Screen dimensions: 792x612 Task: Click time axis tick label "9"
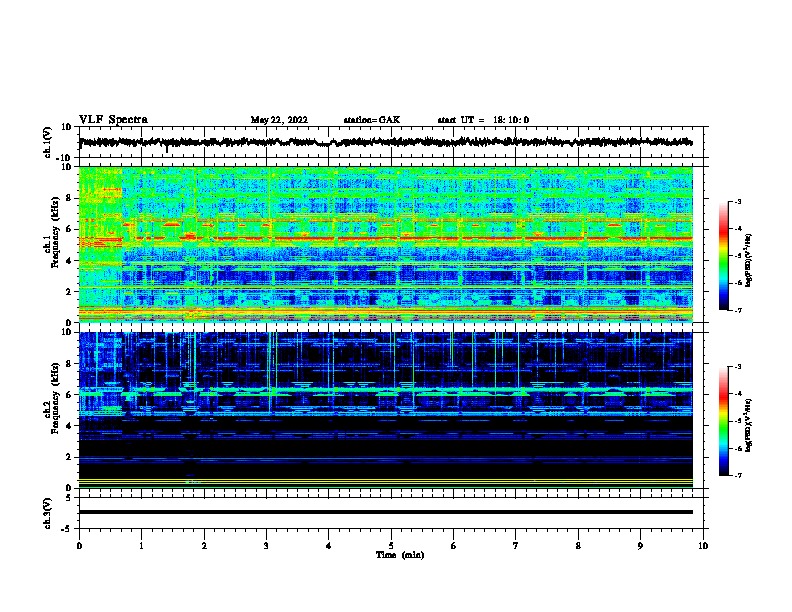click(640, 546)
